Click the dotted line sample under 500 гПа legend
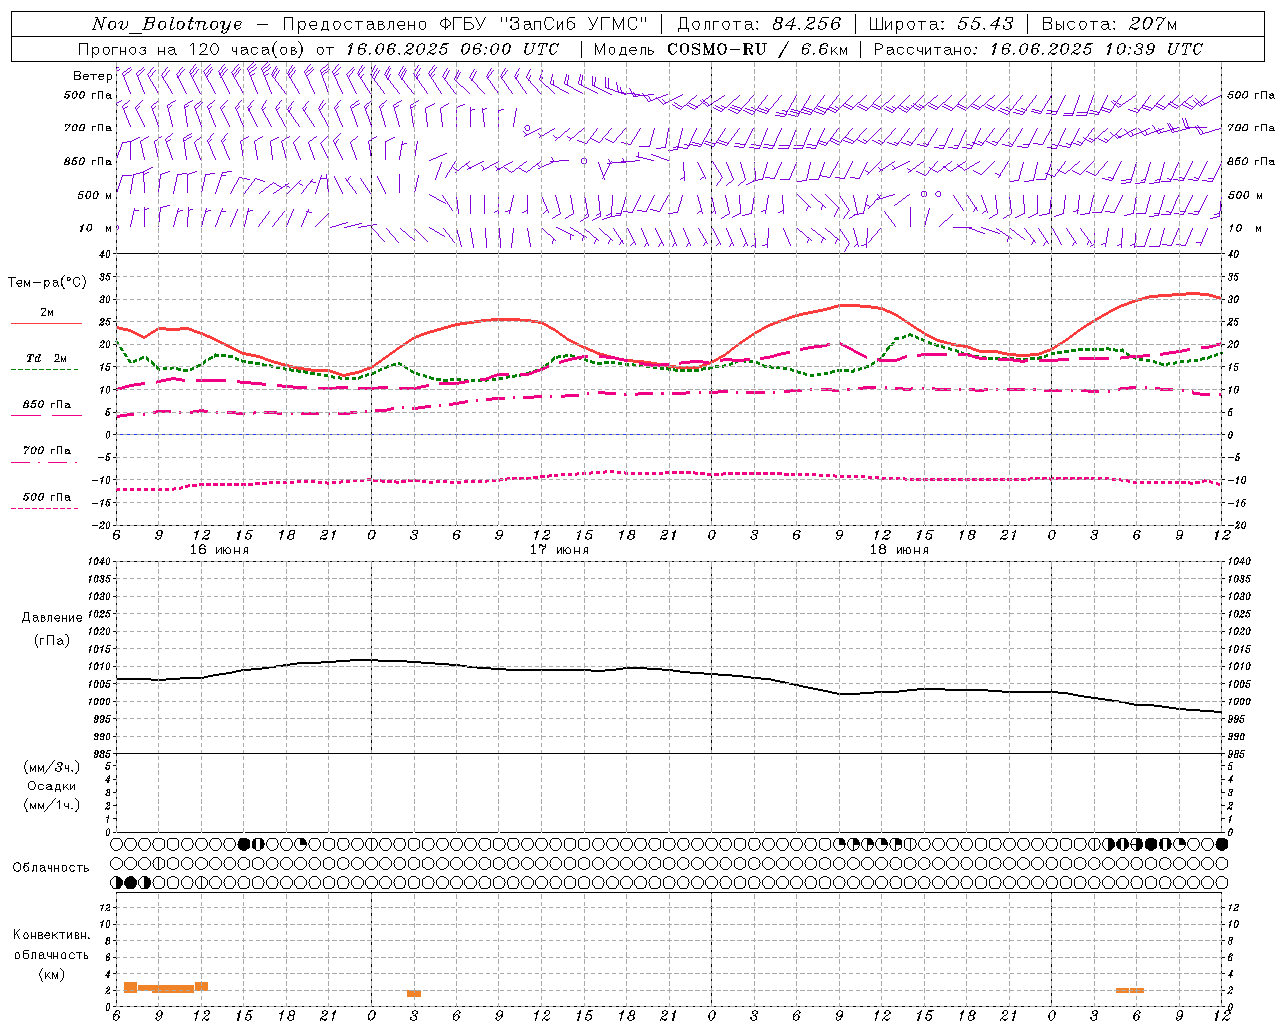The width and height of the screenshot is (1280, 1024). [45, 509]
